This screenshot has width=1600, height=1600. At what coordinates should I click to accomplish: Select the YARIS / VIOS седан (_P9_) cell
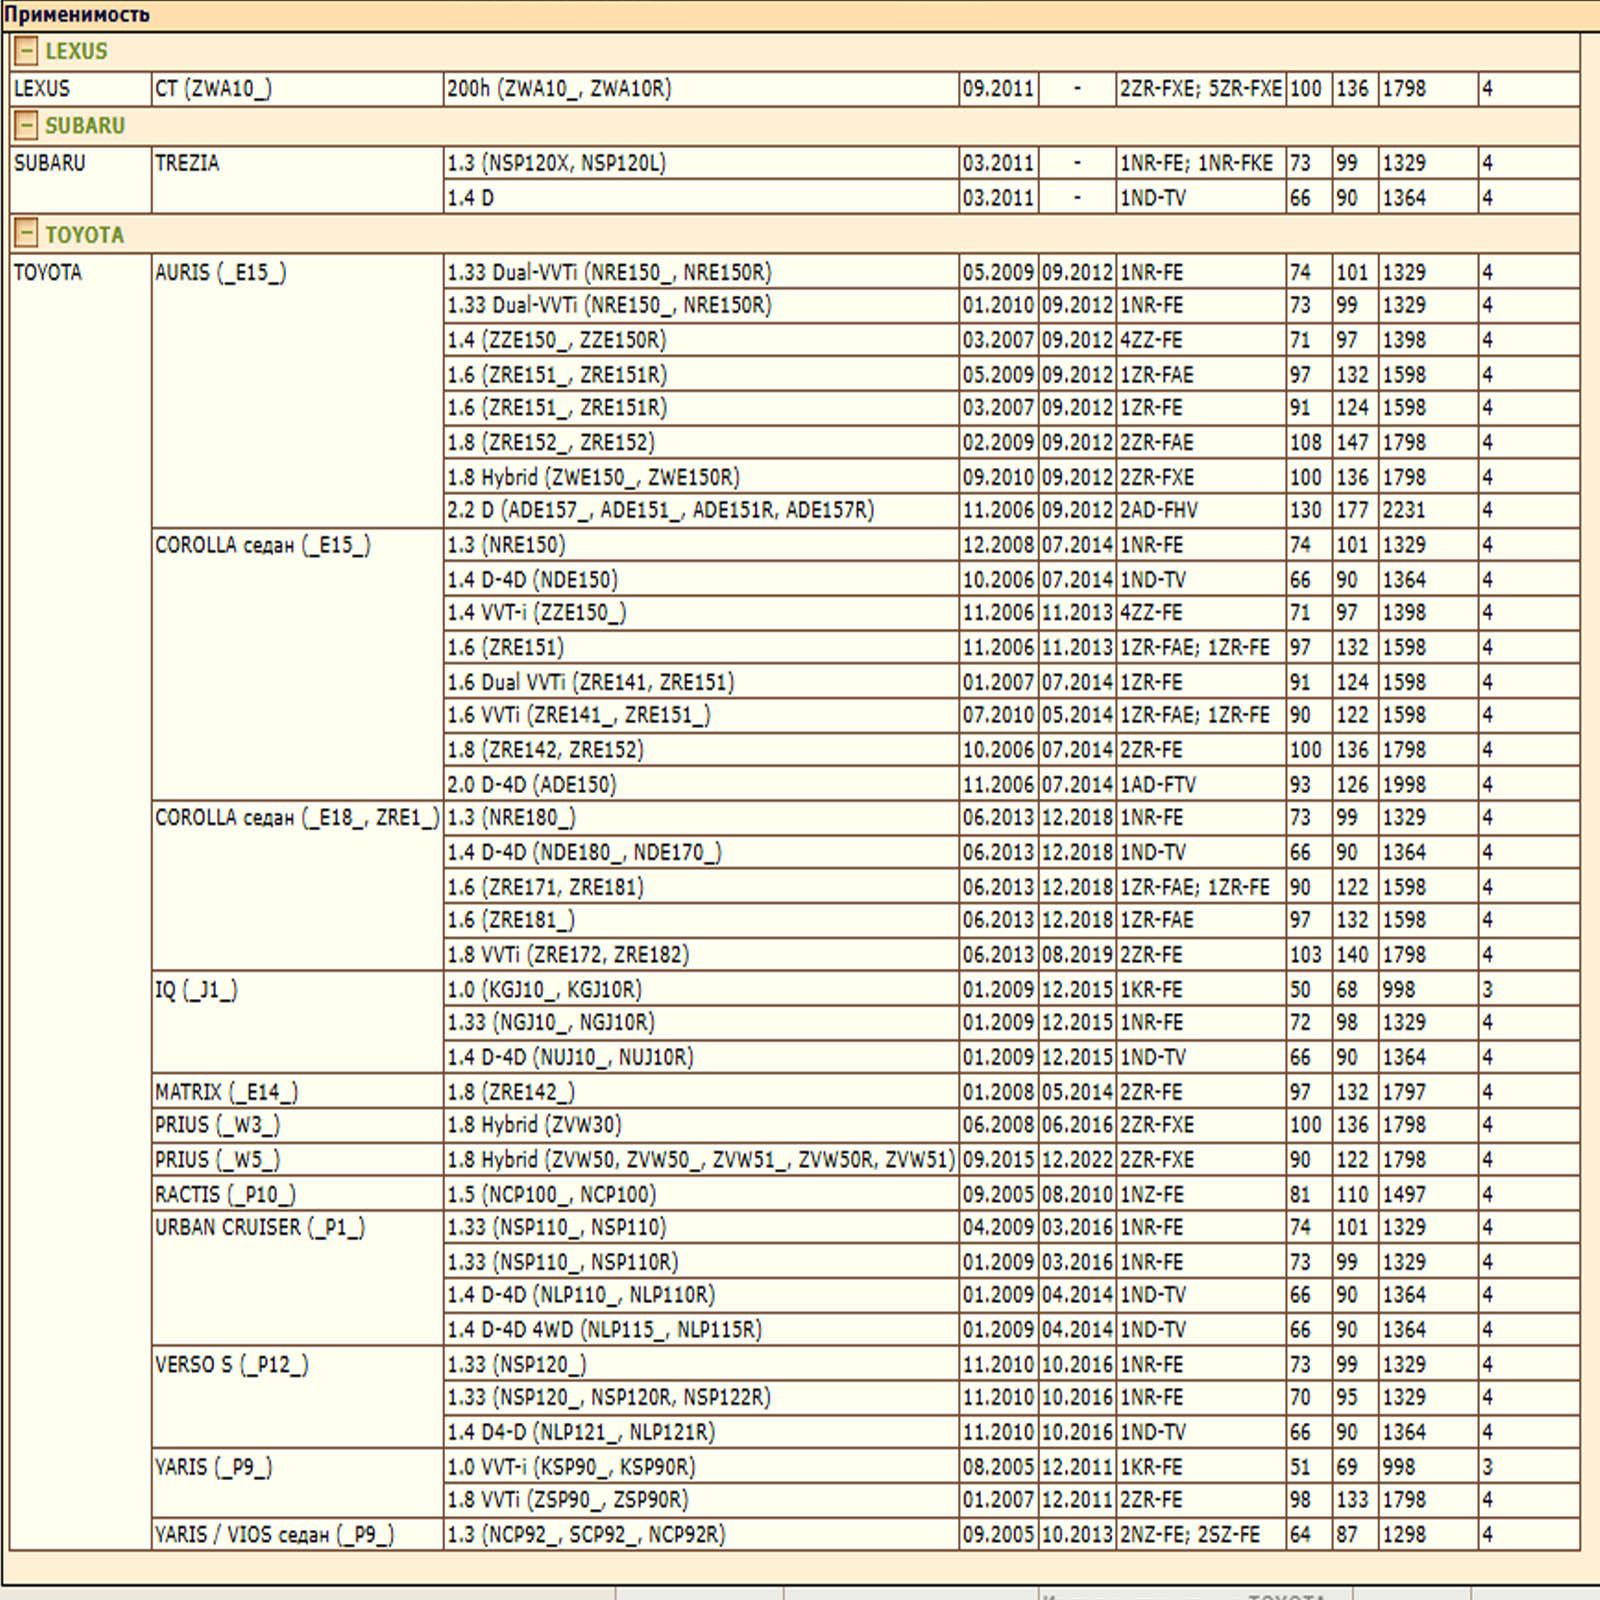pos(274,1535)
